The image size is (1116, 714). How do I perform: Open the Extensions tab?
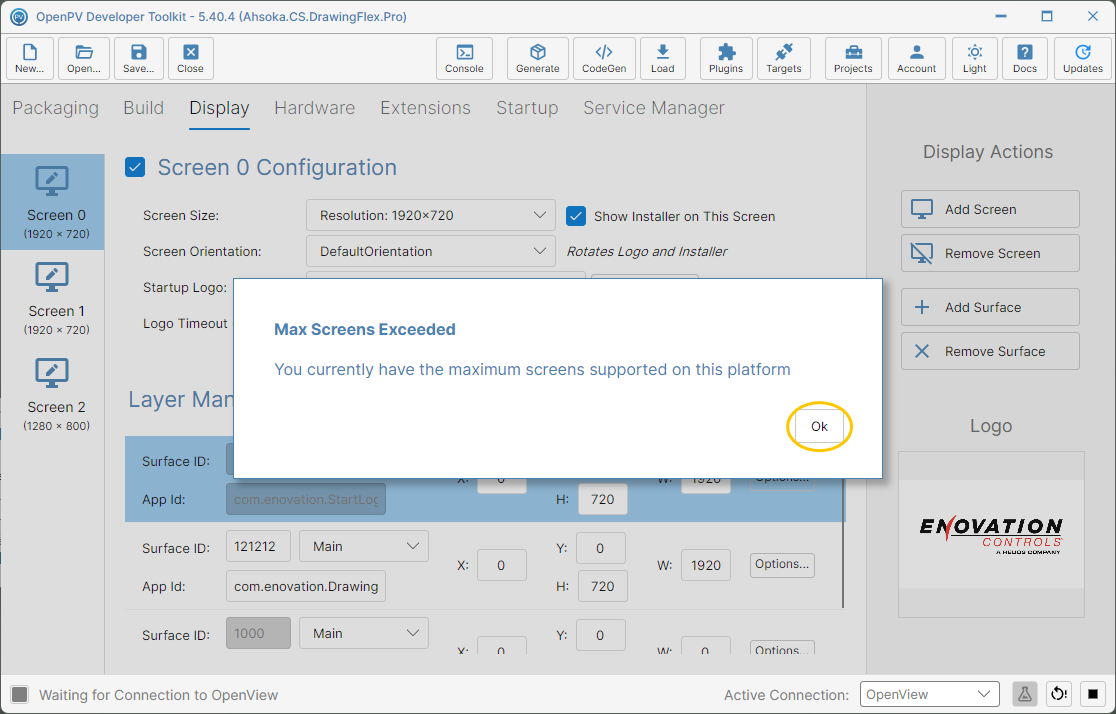point(426,108)
